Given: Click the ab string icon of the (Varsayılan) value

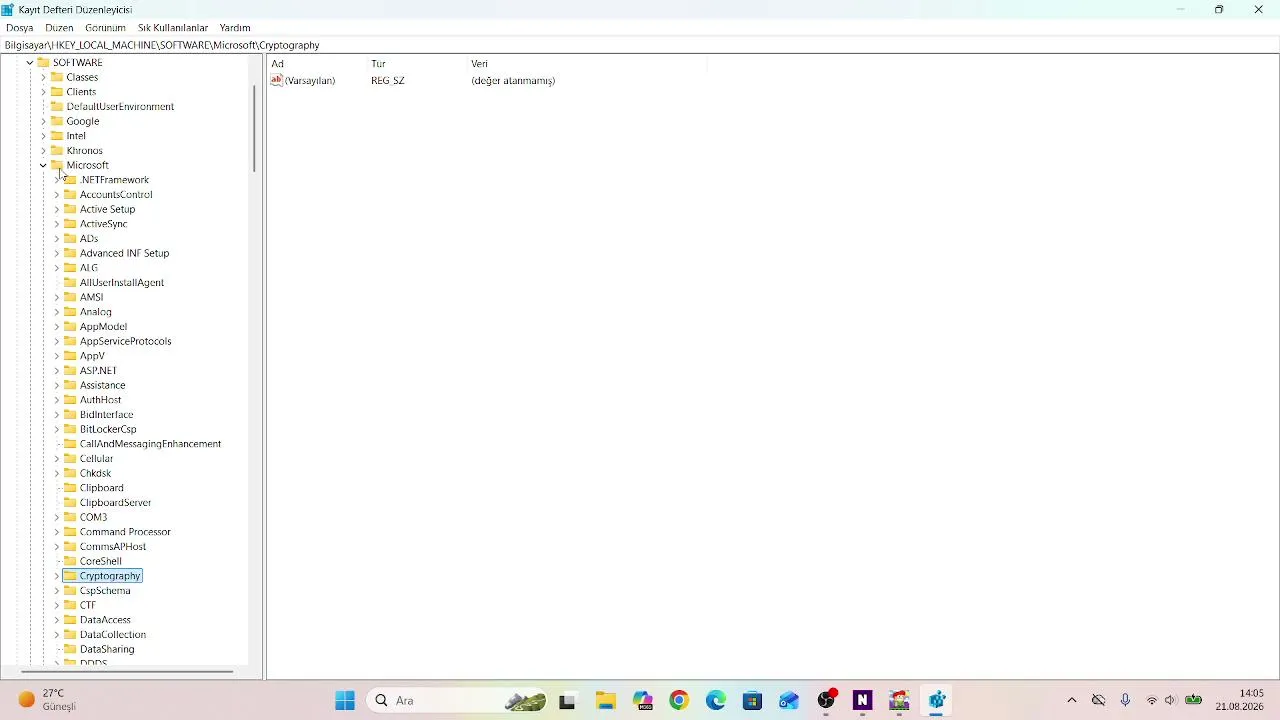Looking at the screenshot, I should click(277, 80).
